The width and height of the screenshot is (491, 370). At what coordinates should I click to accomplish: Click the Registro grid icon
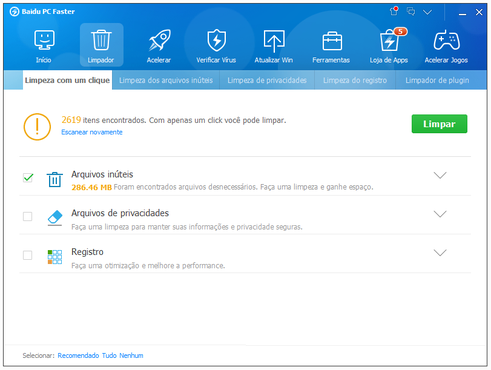[55, 257]
